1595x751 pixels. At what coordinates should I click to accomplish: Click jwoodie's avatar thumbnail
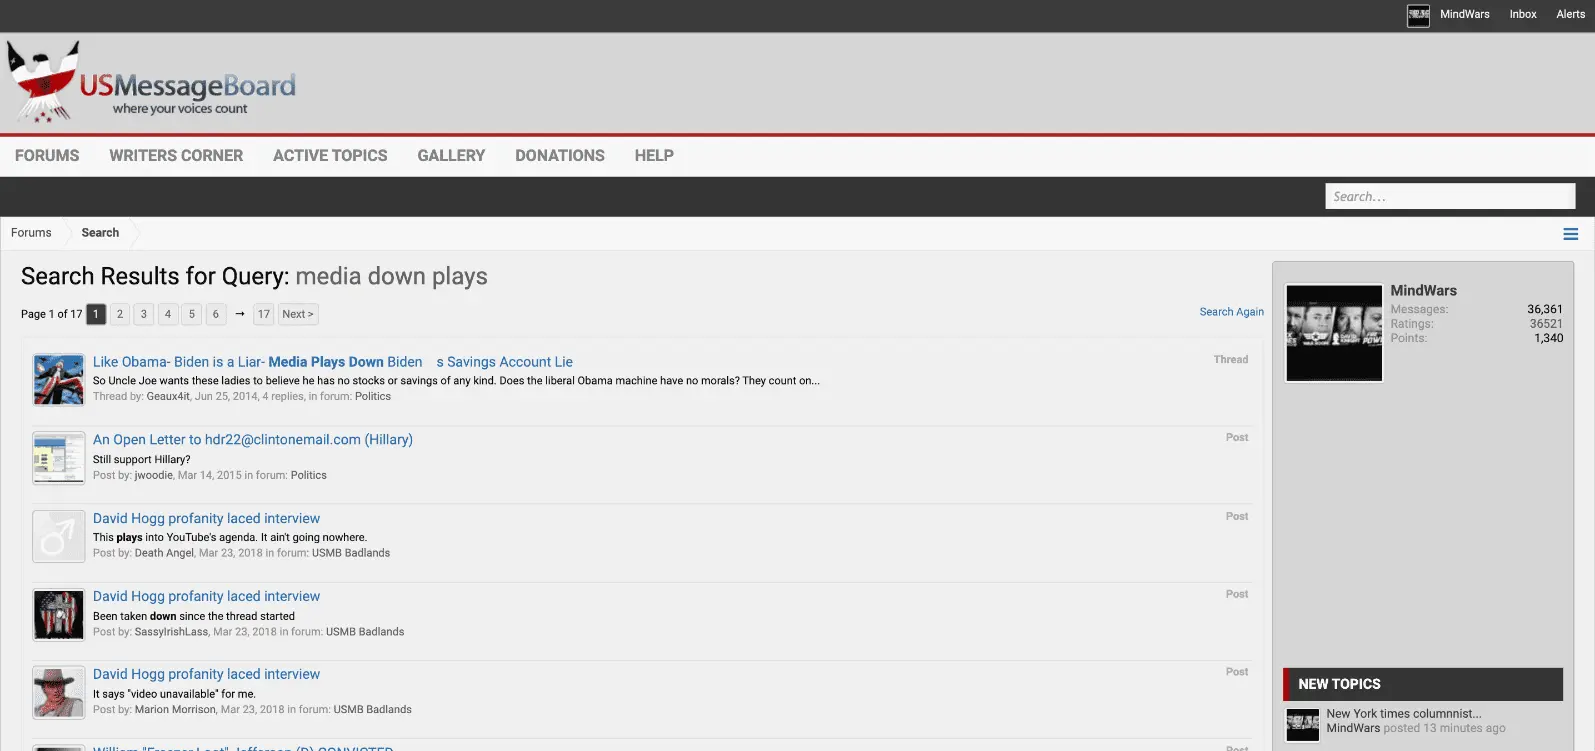pyautogui.click(x=59, y=458)
